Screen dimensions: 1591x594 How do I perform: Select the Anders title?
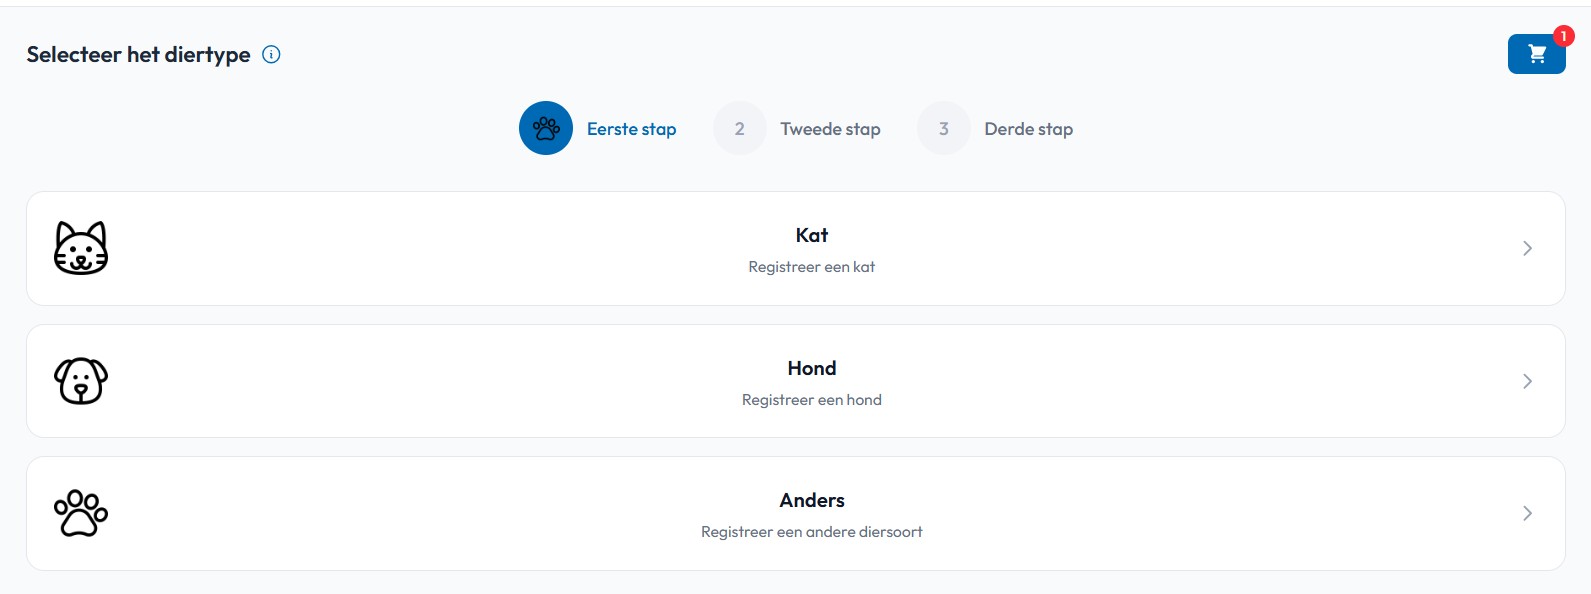[x=812, y=500]
